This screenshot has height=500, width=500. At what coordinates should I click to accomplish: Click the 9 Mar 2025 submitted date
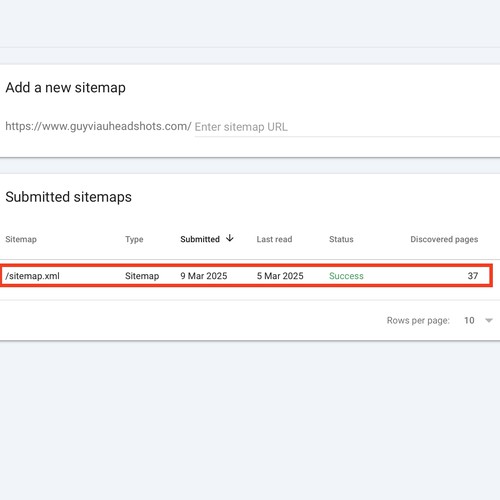coord(204,276)
